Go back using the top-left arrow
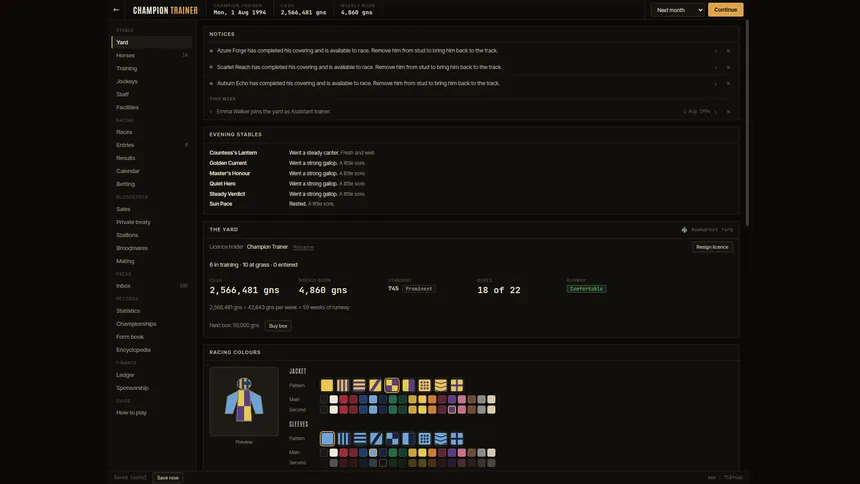The image size is (860, 484). [x=116, y=10]
